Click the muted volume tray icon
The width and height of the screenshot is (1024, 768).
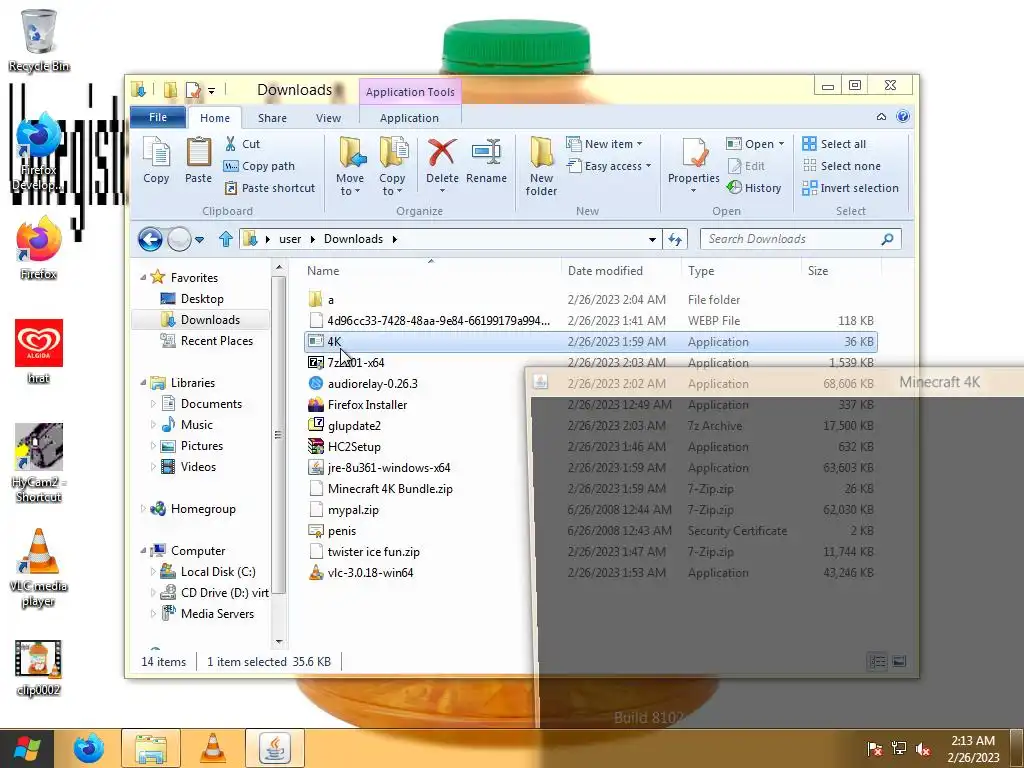tap(923, 749)
